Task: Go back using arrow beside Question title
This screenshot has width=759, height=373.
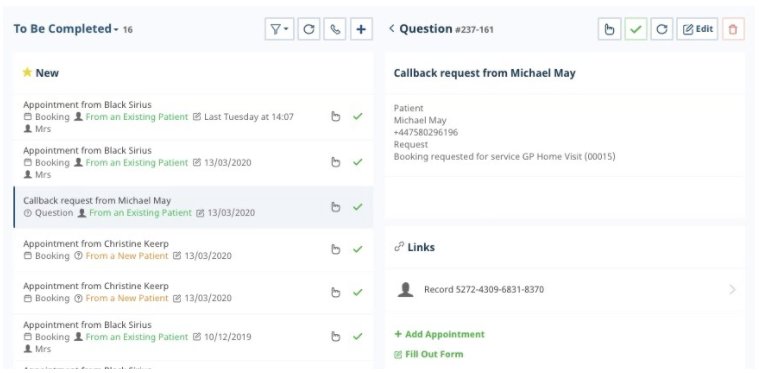Action: (392, 29)
